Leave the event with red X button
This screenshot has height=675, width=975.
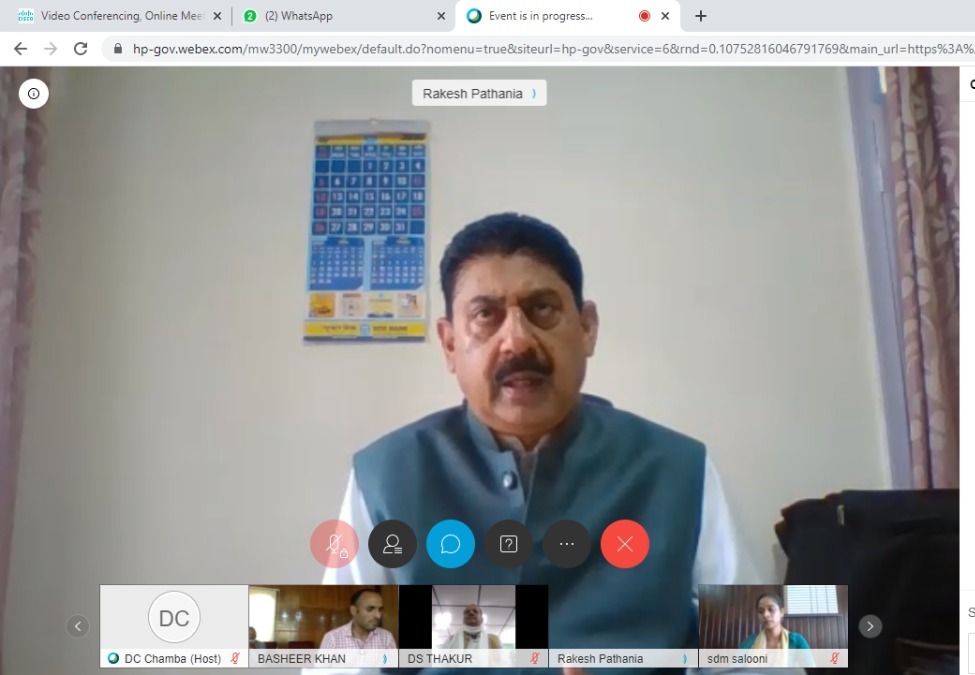tap(625, 544)
